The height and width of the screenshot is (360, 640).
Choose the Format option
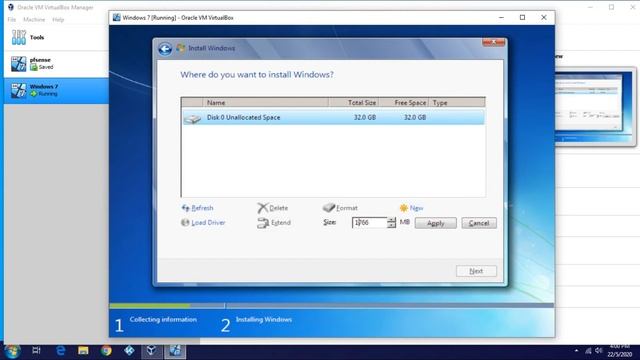(x=340, y=208)
